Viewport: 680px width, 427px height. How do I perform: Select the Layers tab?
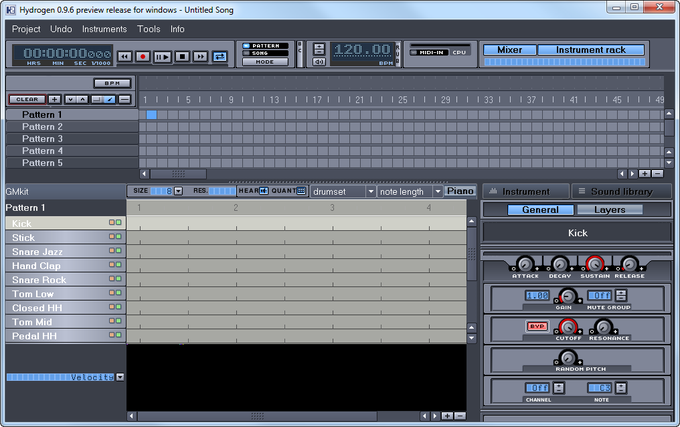[610, 210]
